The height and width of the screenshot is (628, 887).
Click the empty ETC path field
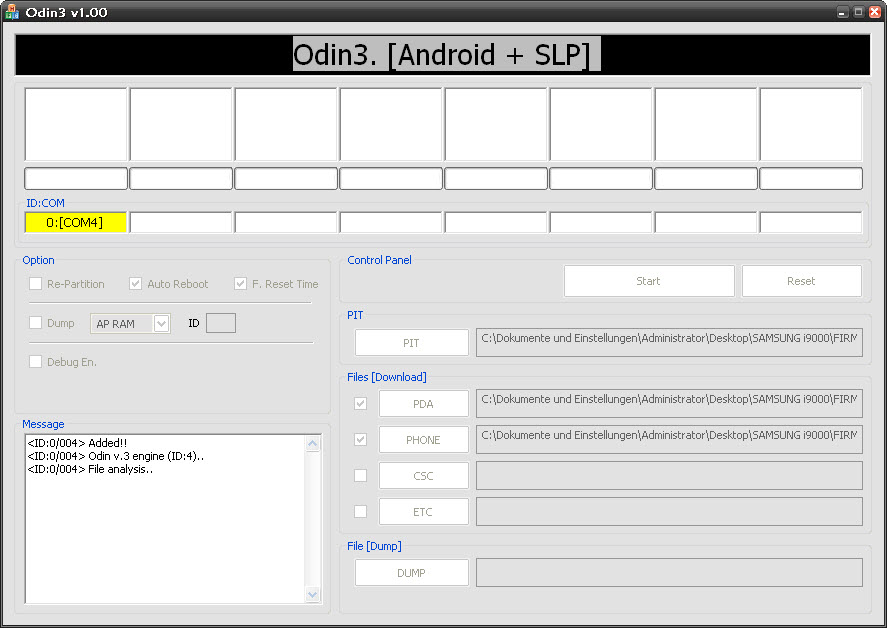(x=669, y=511)
